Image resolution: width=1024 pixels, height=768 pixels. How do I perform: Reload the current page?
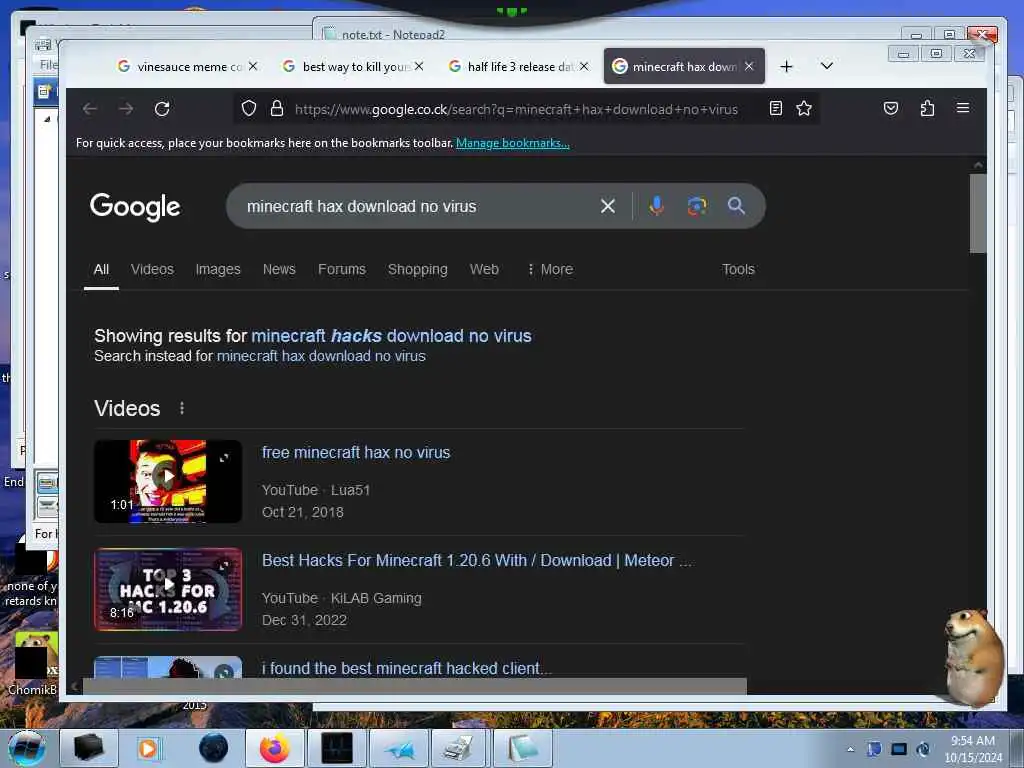pyautogui.click(x=162, y=109)
